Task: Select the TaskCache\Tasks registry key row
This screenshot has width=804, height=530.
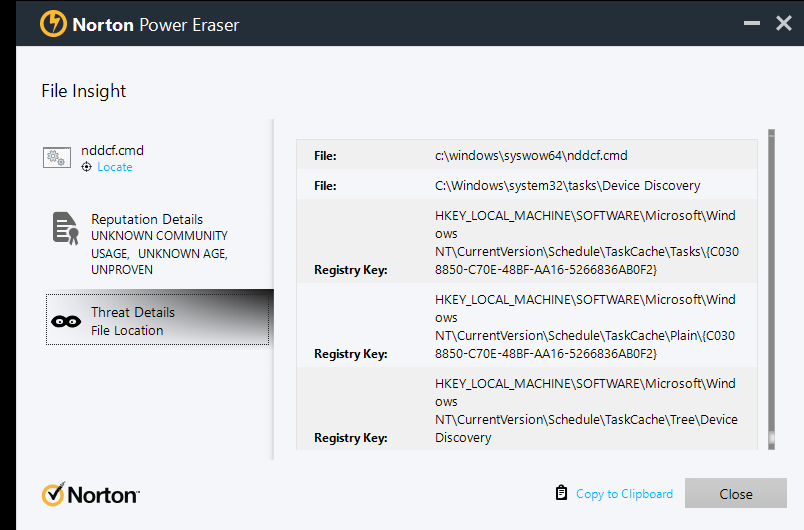Action: point(527,242)
